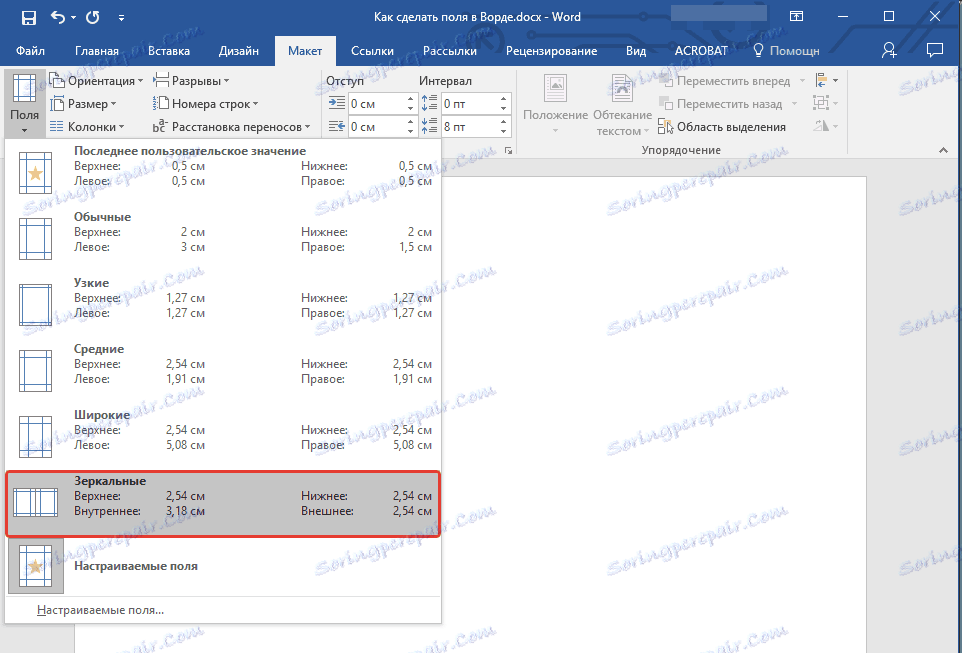962x653 pixels.
Task: Click the Помощник tell-me search box
Action: (788, 51)
